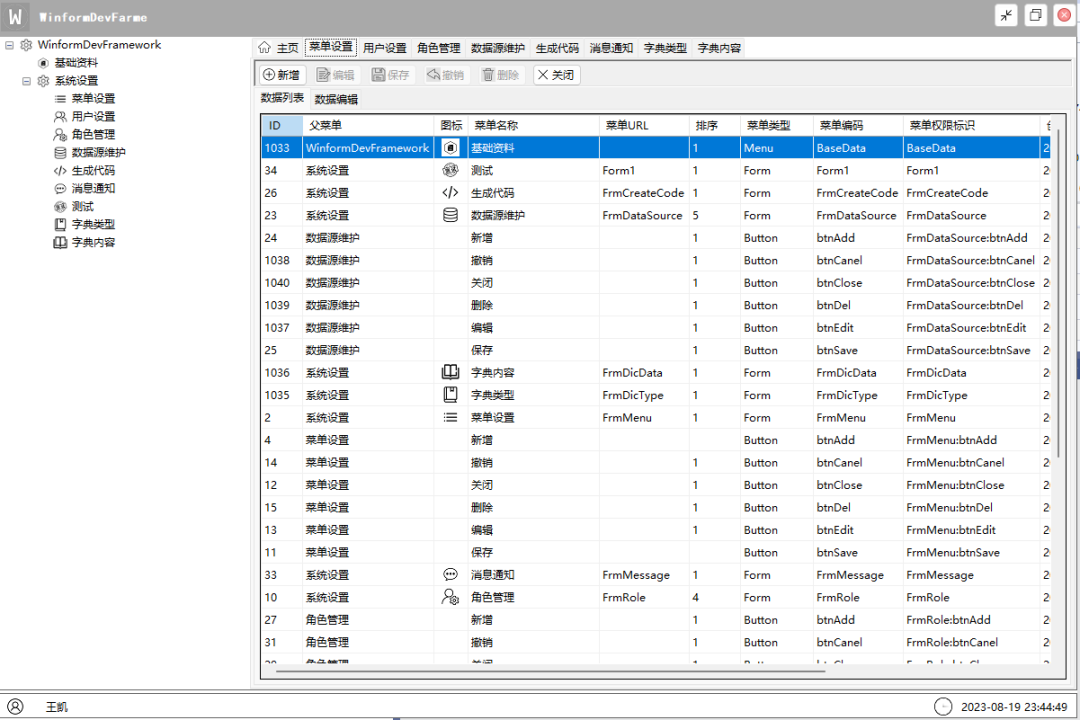Switch to the 用户设置 tab

point(383,47)
